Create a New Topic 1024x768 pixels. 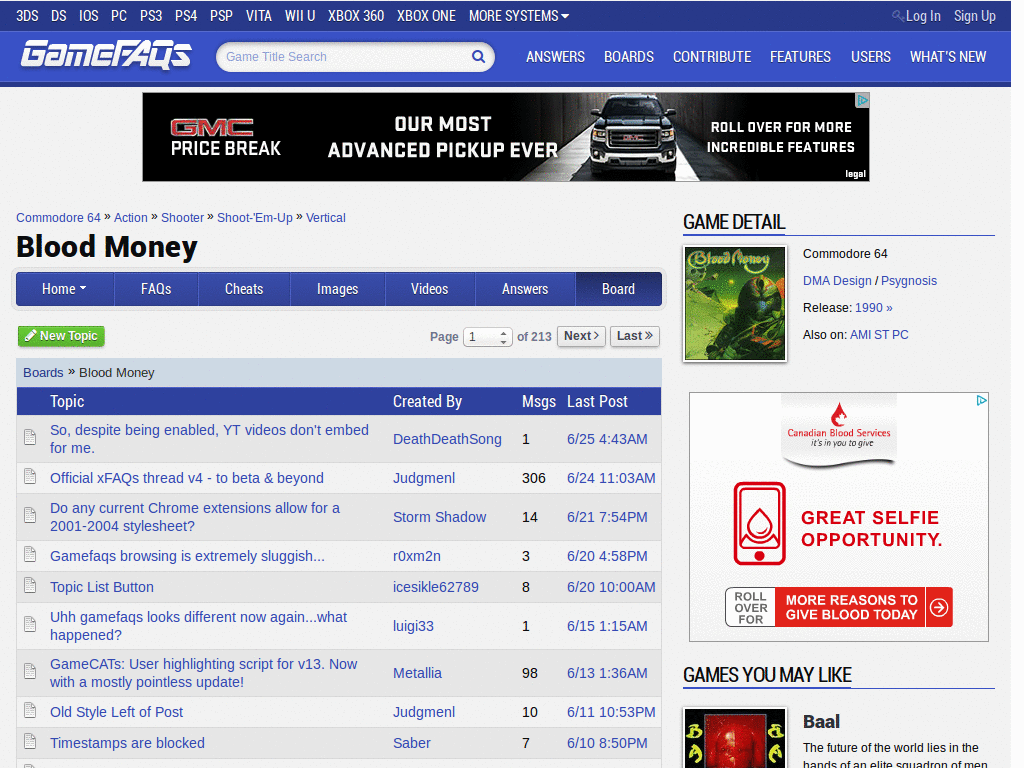(61, 336)
